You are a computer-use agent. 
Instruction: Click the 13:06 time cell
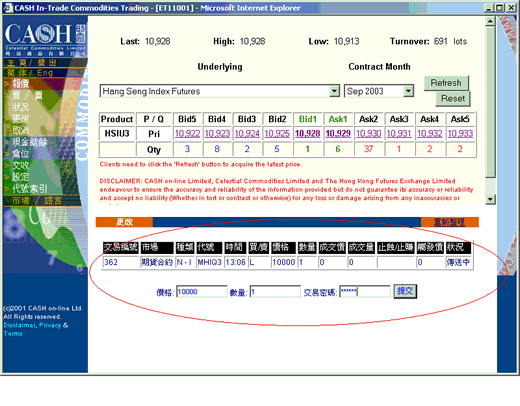click(235, 262)
